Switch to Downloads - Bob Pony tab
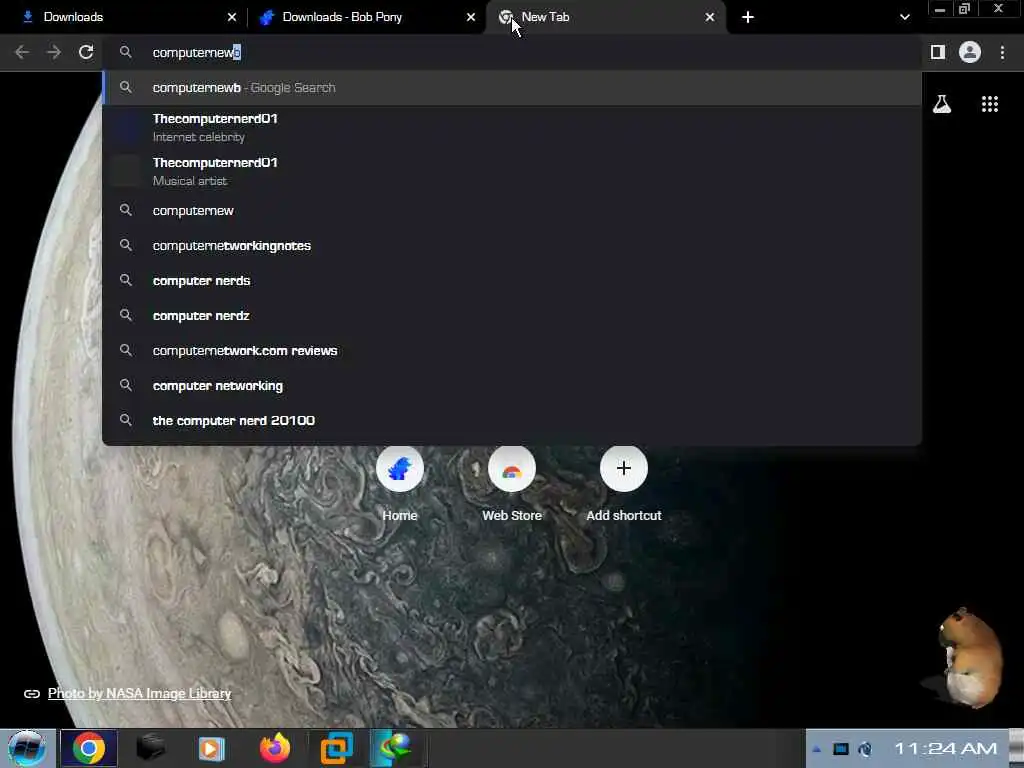Image resolution: width=1024 pixels, height=768 pixels. [366, 17]
